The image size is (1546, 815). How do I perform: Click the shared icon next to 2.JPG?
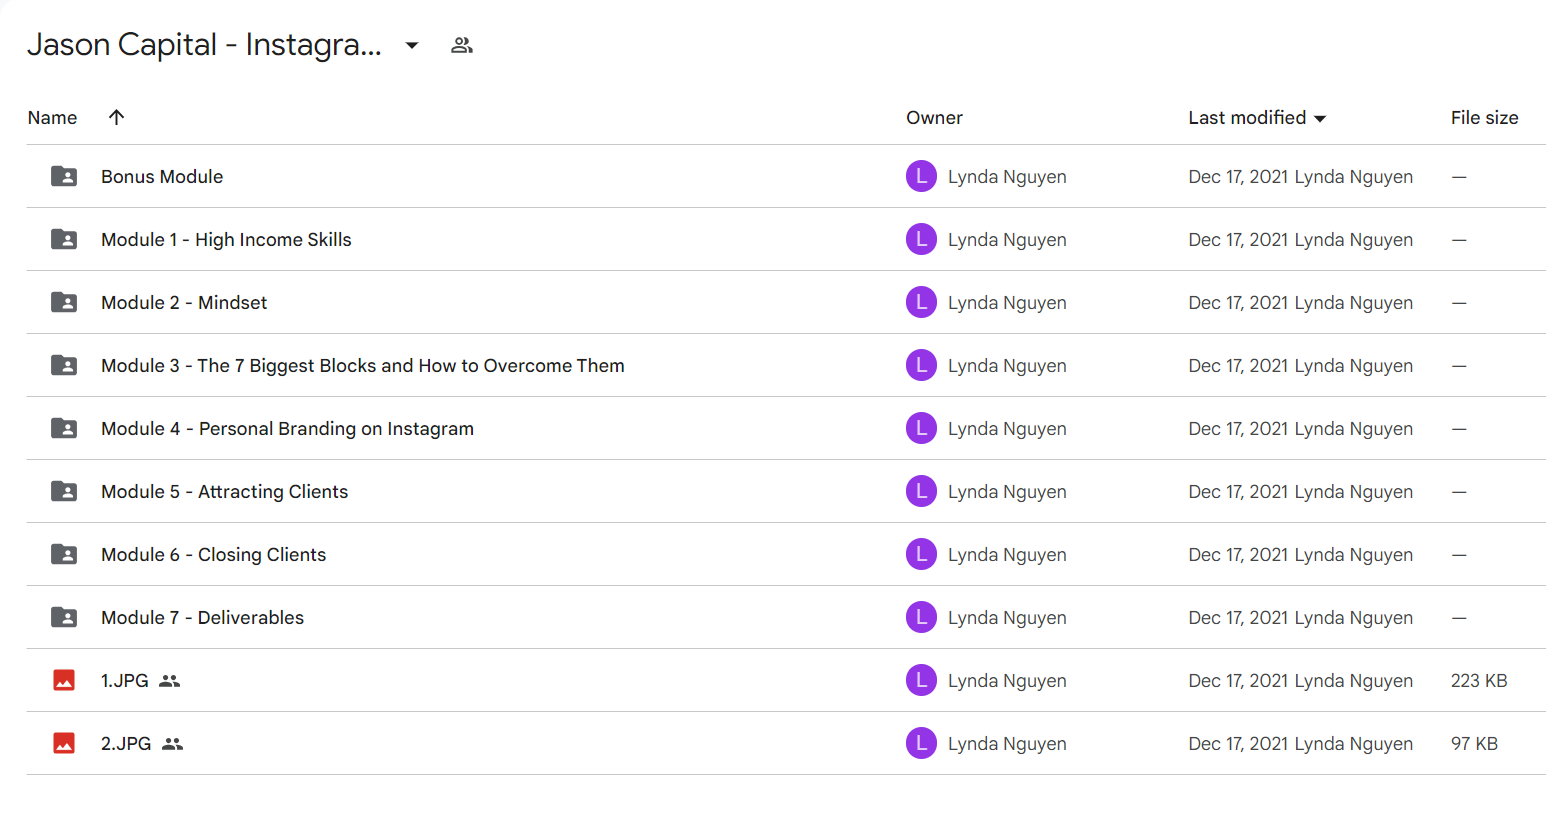coord(173,743)
